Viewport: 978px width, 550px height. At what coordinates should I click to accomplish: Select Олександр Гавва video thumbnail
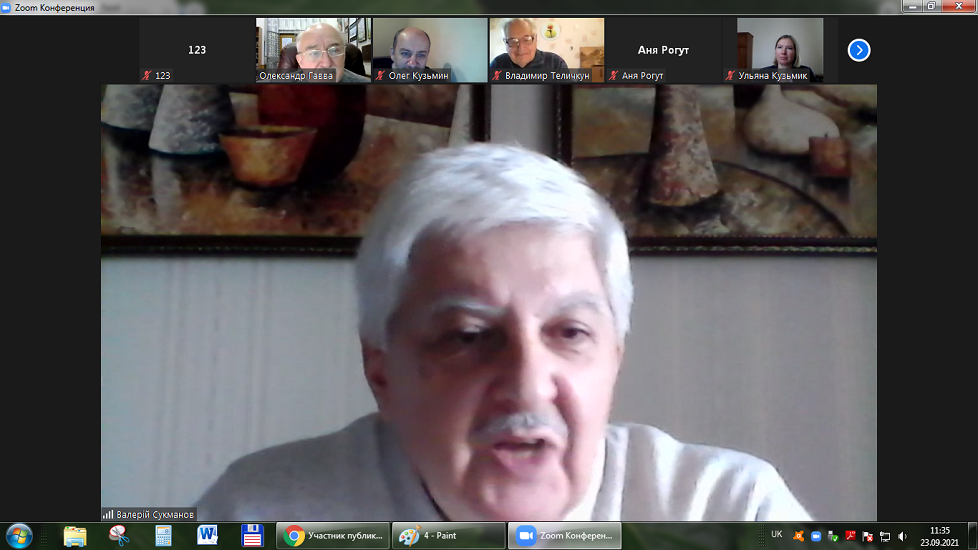pyautogui.click(x=314, y=50)
